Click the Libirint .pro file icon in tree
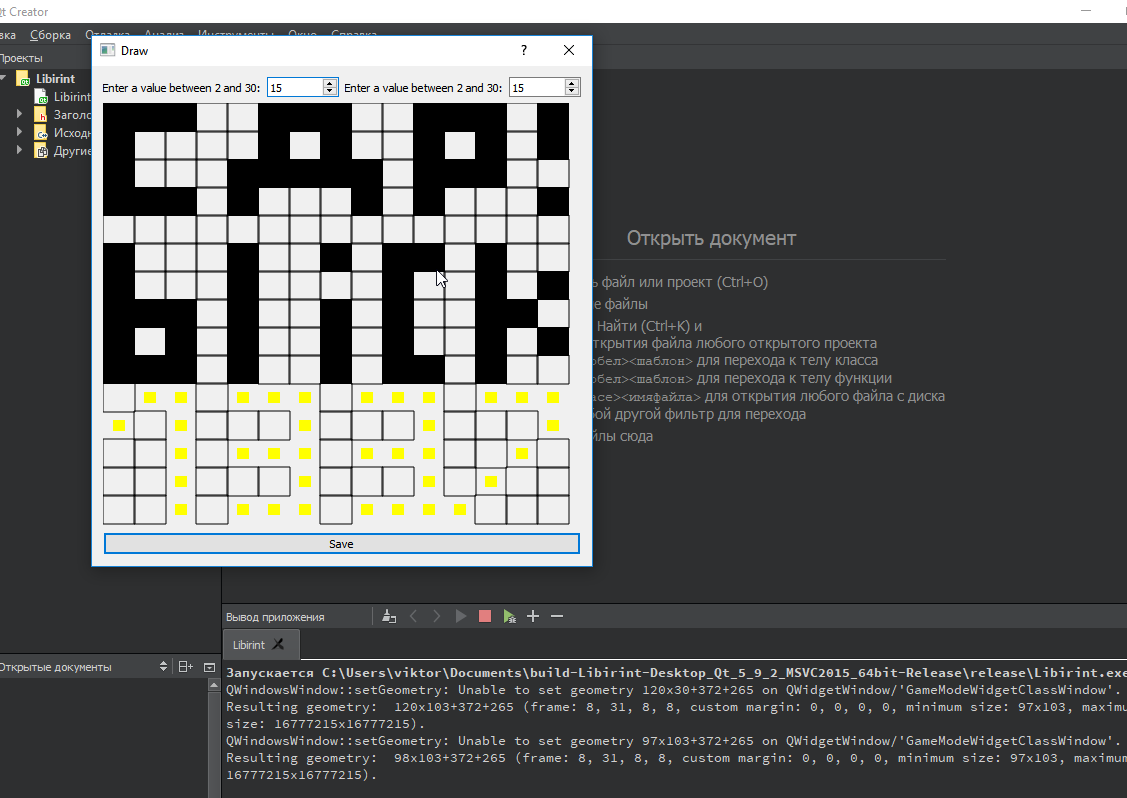This screenshot has height=798, width=1127. coord(42,97)
